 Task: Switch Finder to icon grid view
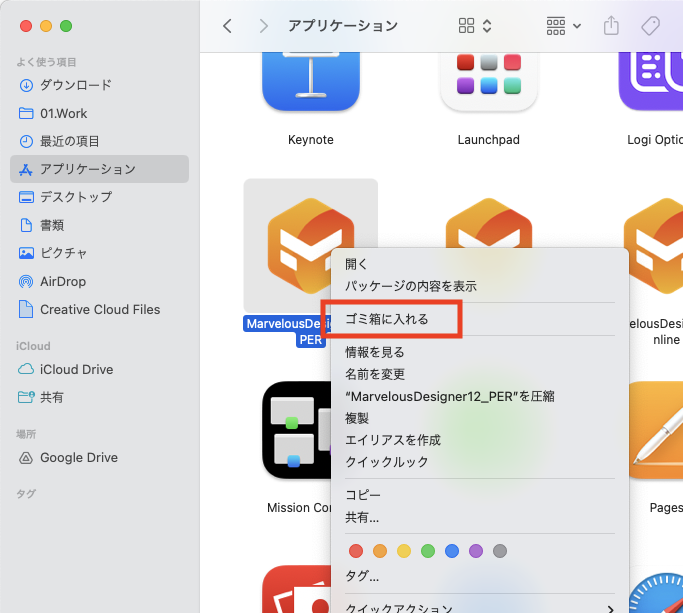tap(466, 26)
